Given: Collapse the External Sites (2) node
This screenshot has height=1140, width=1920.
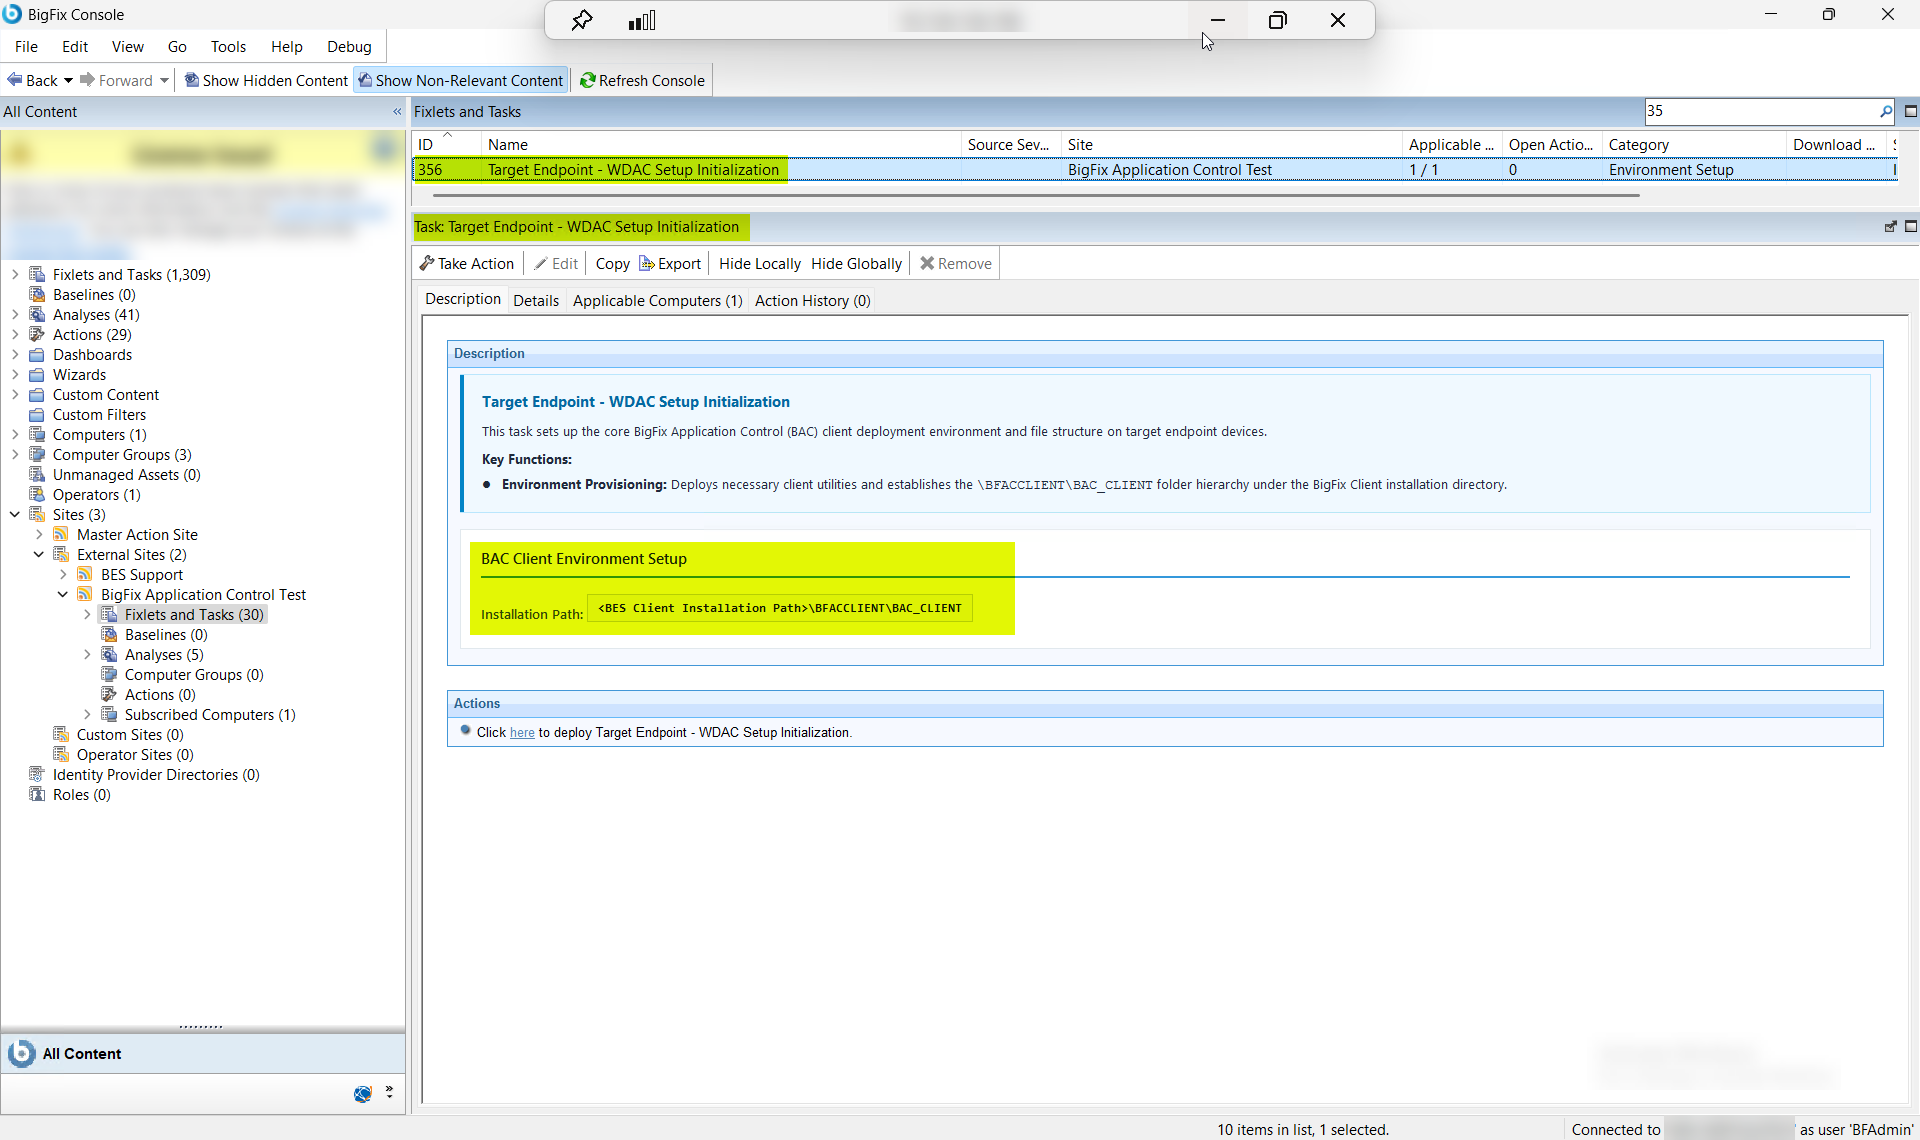Looking at the screenshot, I should tap(39, 554).
